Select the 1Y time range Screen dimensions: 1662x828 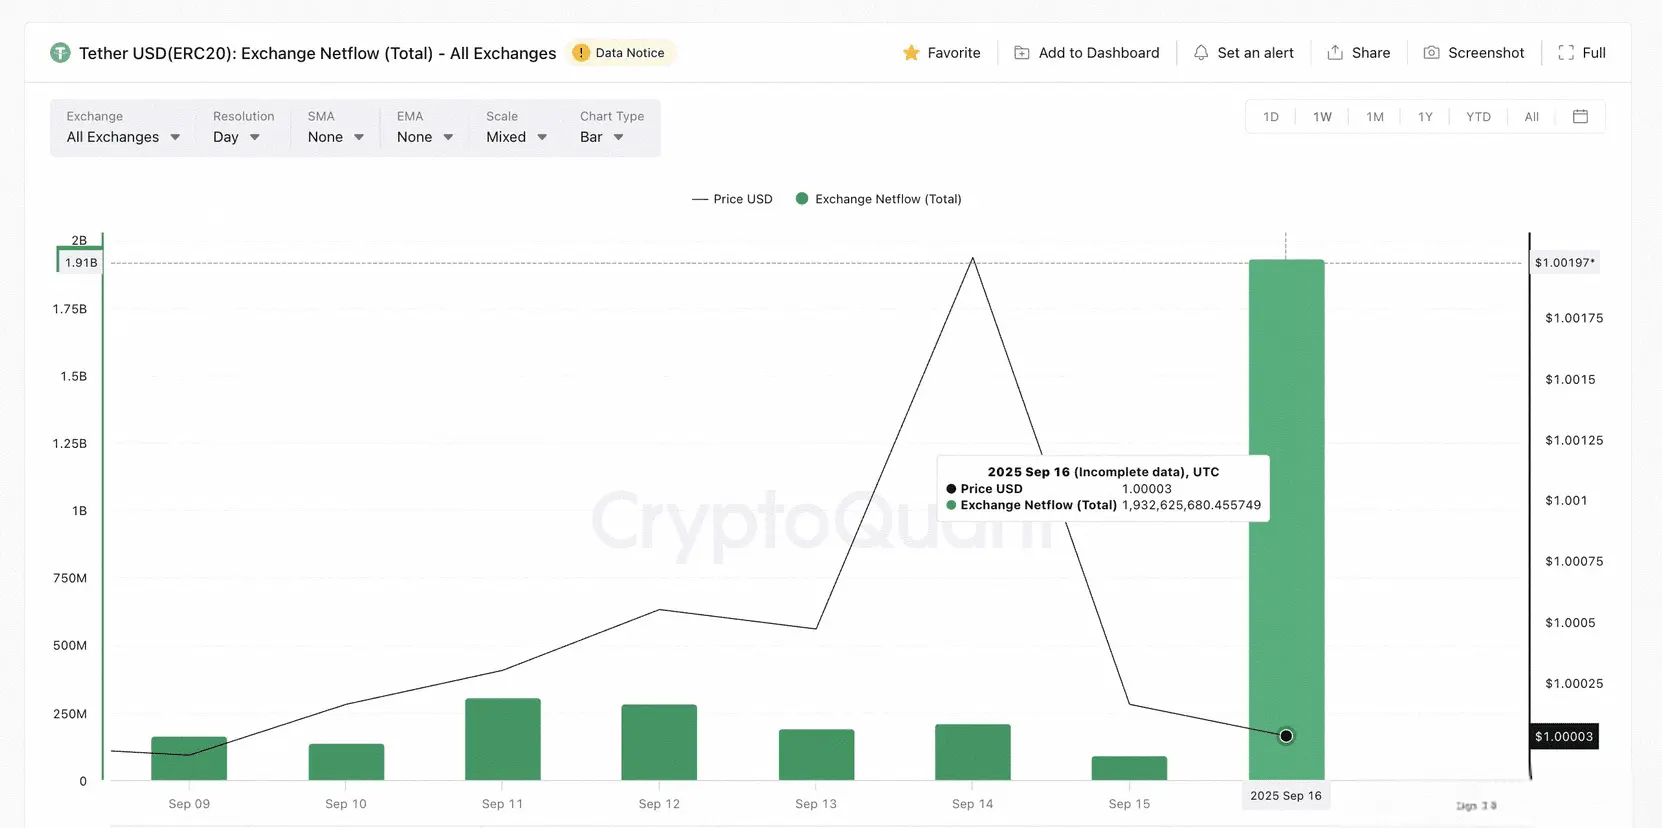[x=1425, y=117]
